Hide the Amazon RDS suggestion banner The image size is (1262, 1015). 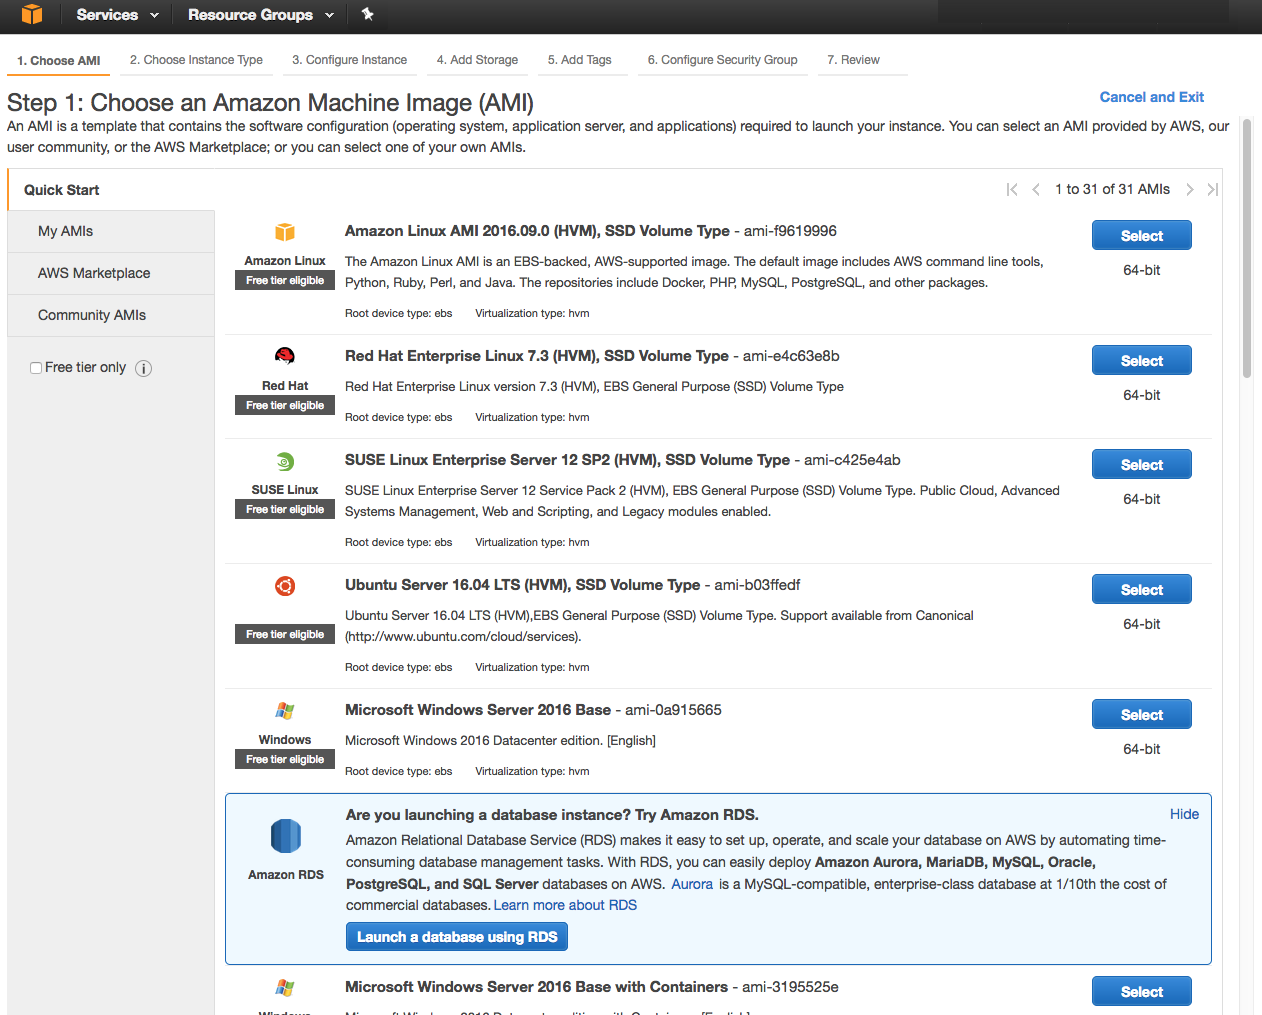tap(1184, 814)
